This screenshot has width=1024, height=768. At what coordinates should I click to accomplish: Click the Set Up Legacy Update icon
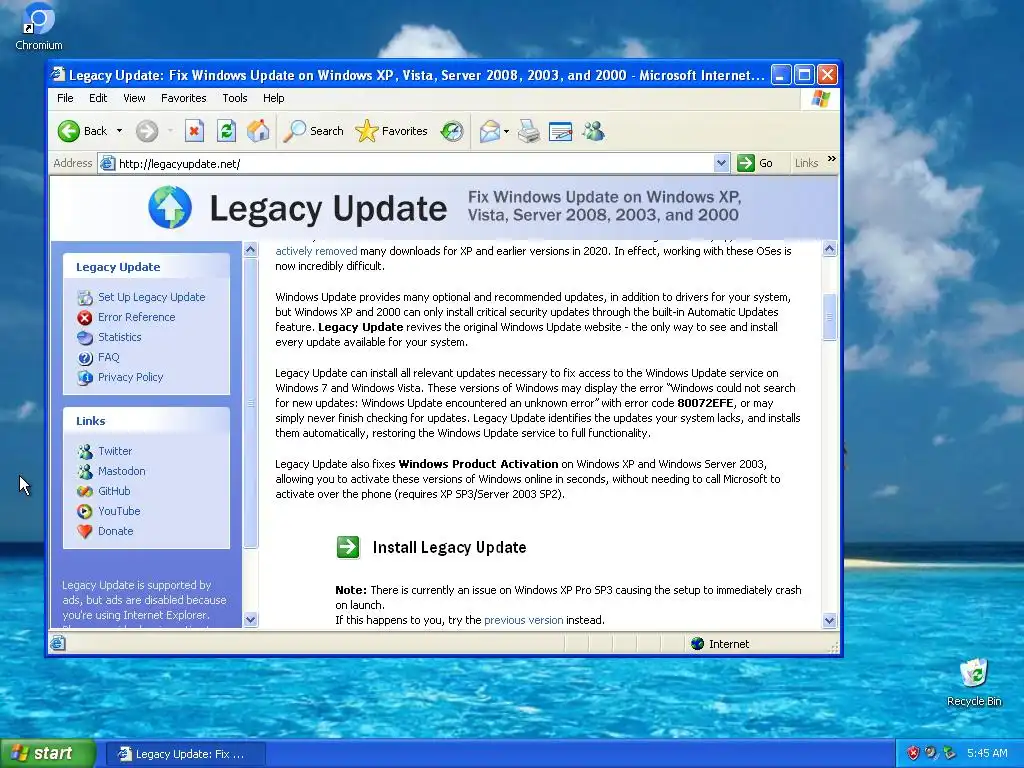(x=85, y=298)
